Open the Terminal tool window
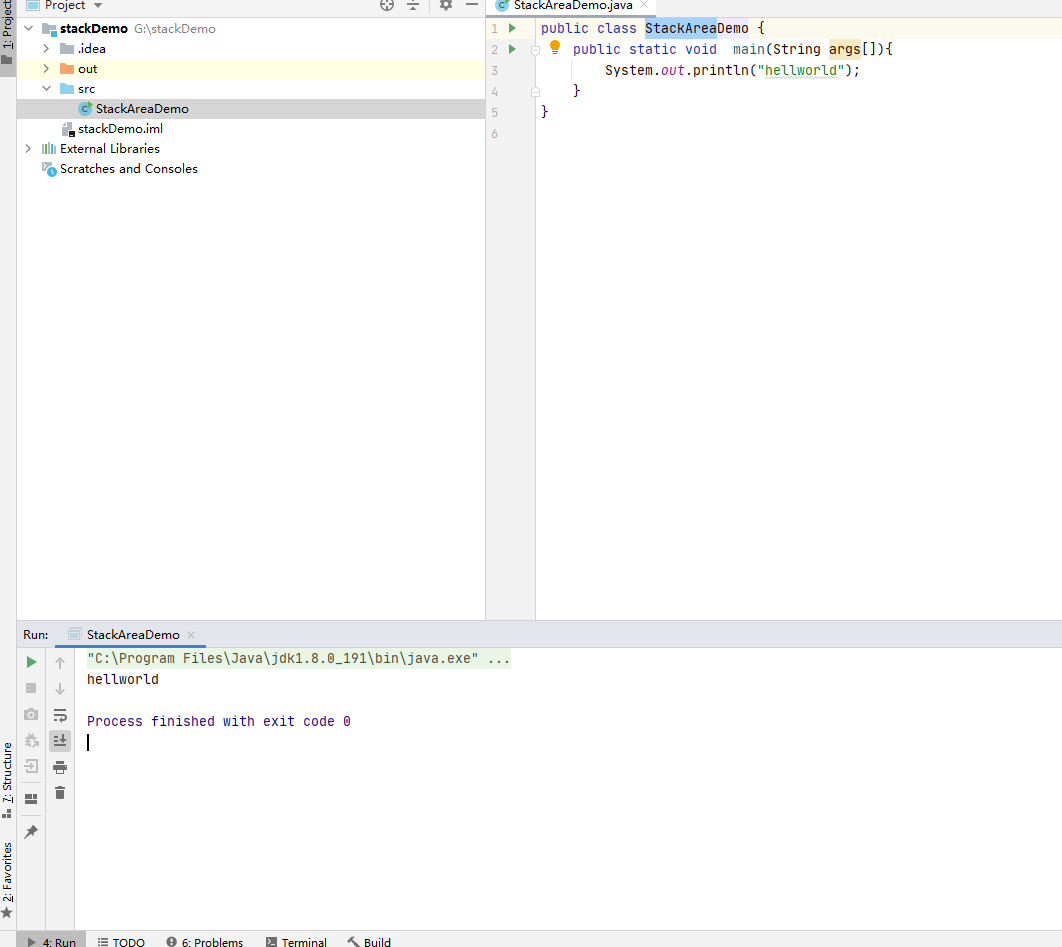Image resolution: width=1062 pixels, height=947 pixels. [x=297, y=942]
